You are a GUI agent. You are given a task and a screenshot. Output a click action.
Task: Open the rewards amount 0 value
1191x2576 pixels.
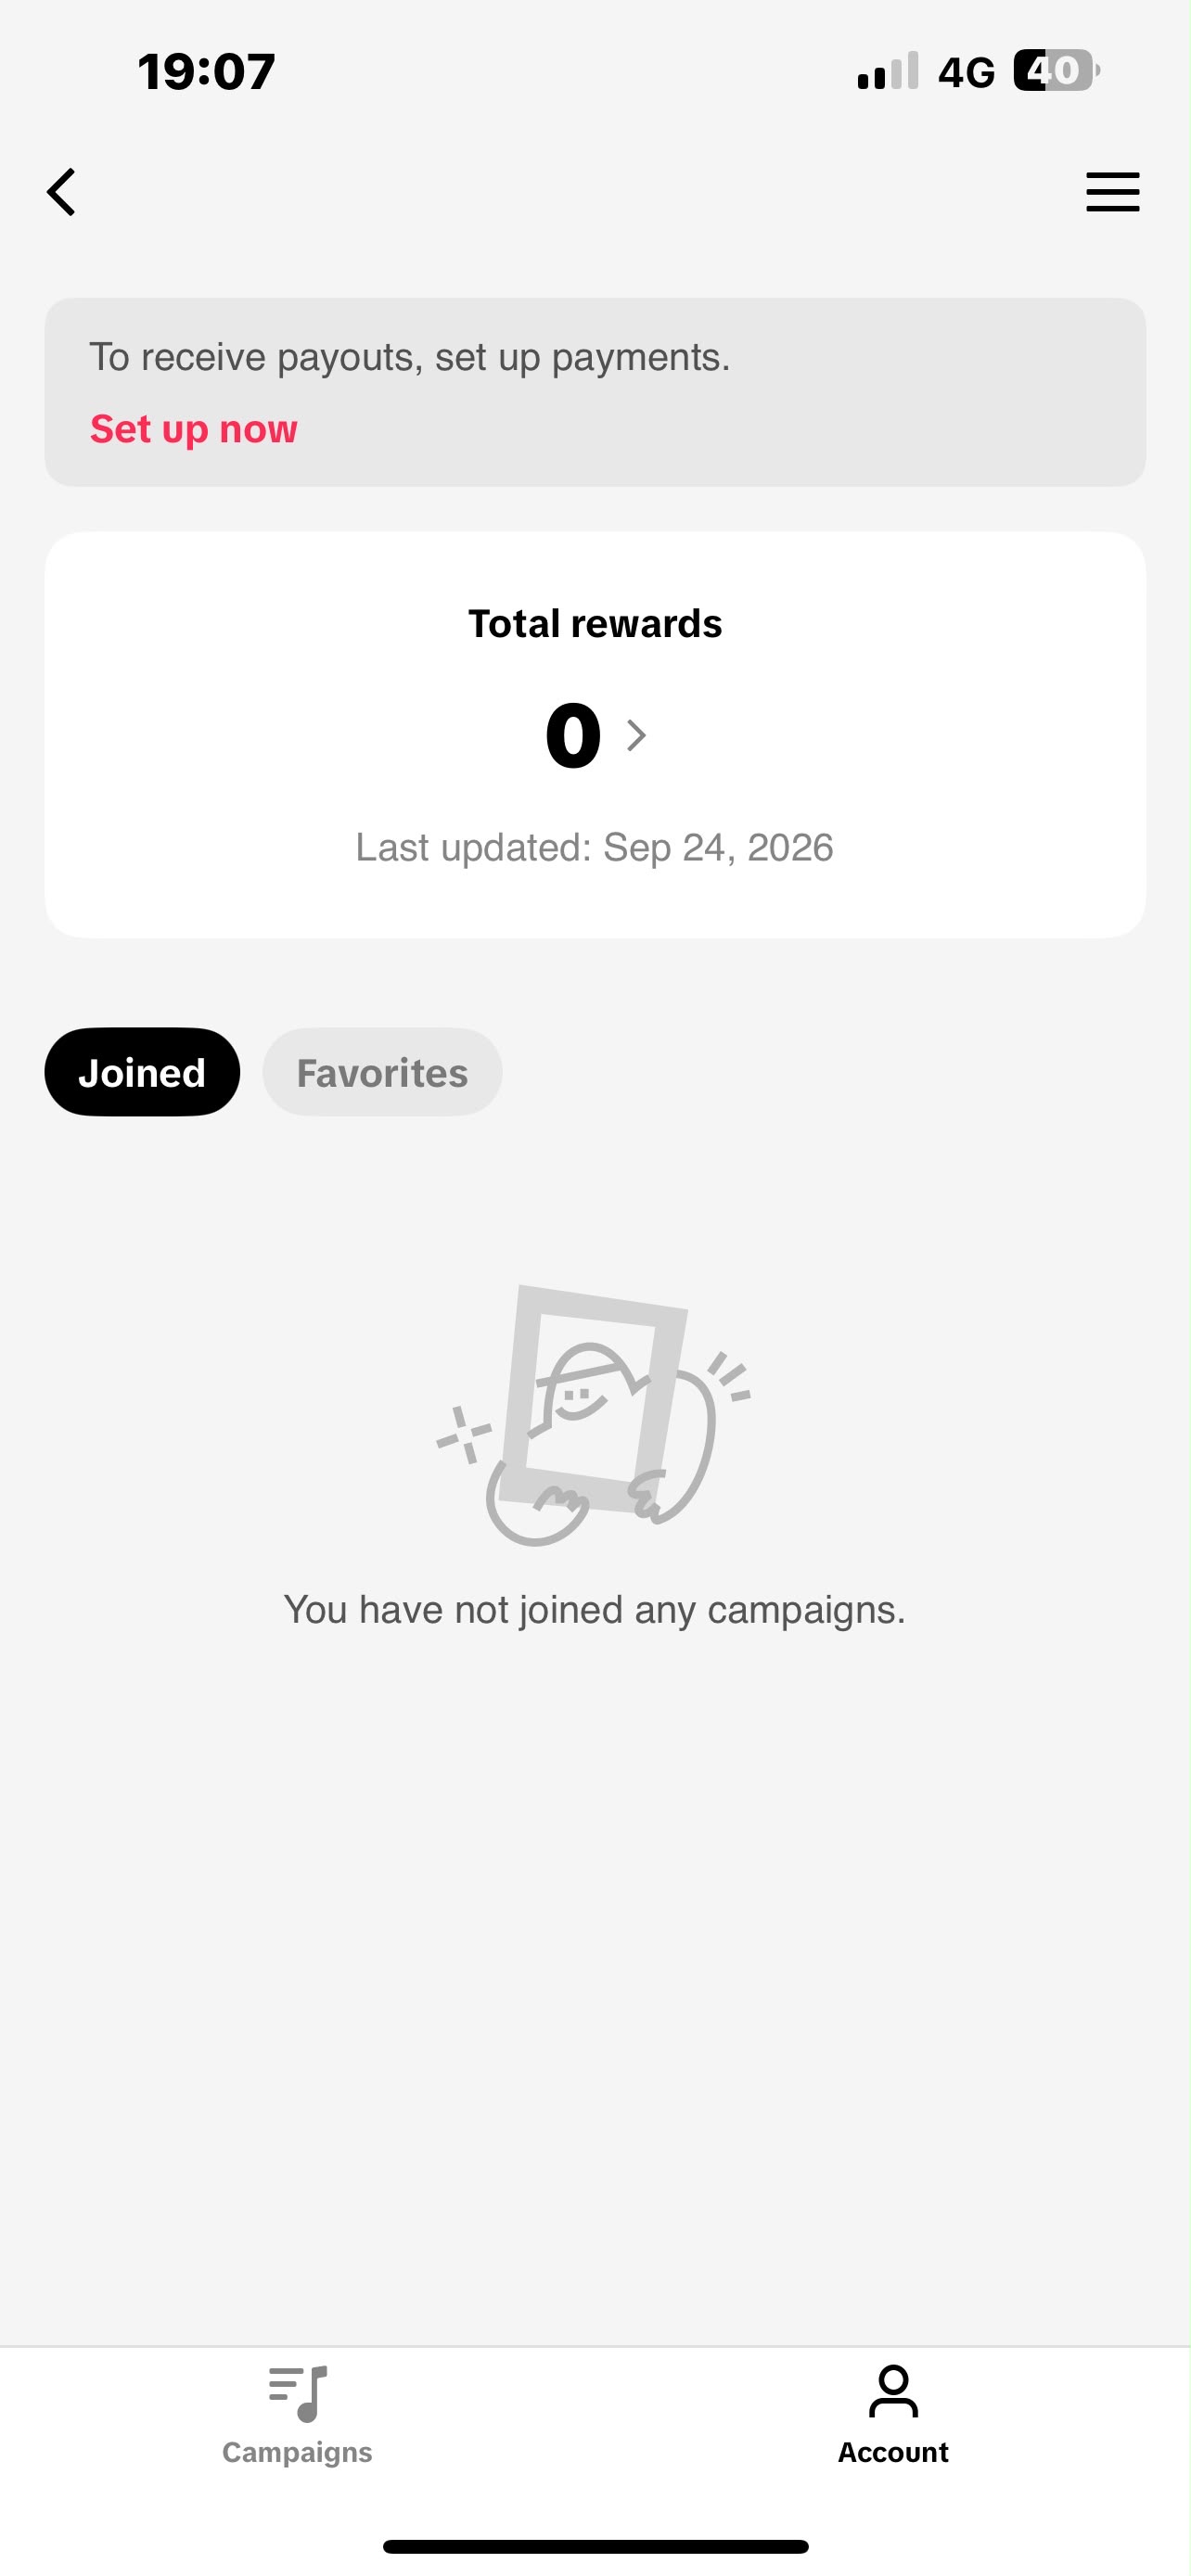pos(573,735)
